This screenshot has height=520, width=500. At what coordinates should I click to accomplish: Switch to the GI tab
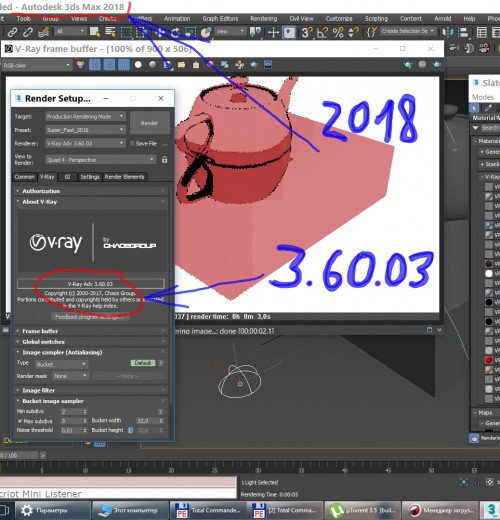pos(67,177)
